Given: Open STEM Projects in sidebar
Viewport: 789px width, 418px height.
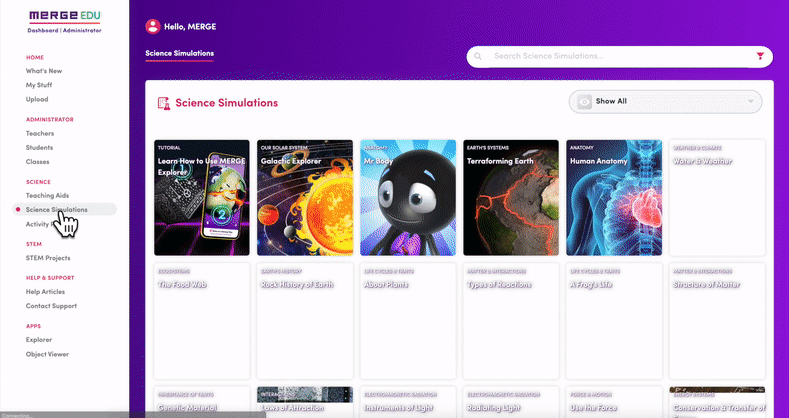Looking at the screenshot, I should pos(48,258).
